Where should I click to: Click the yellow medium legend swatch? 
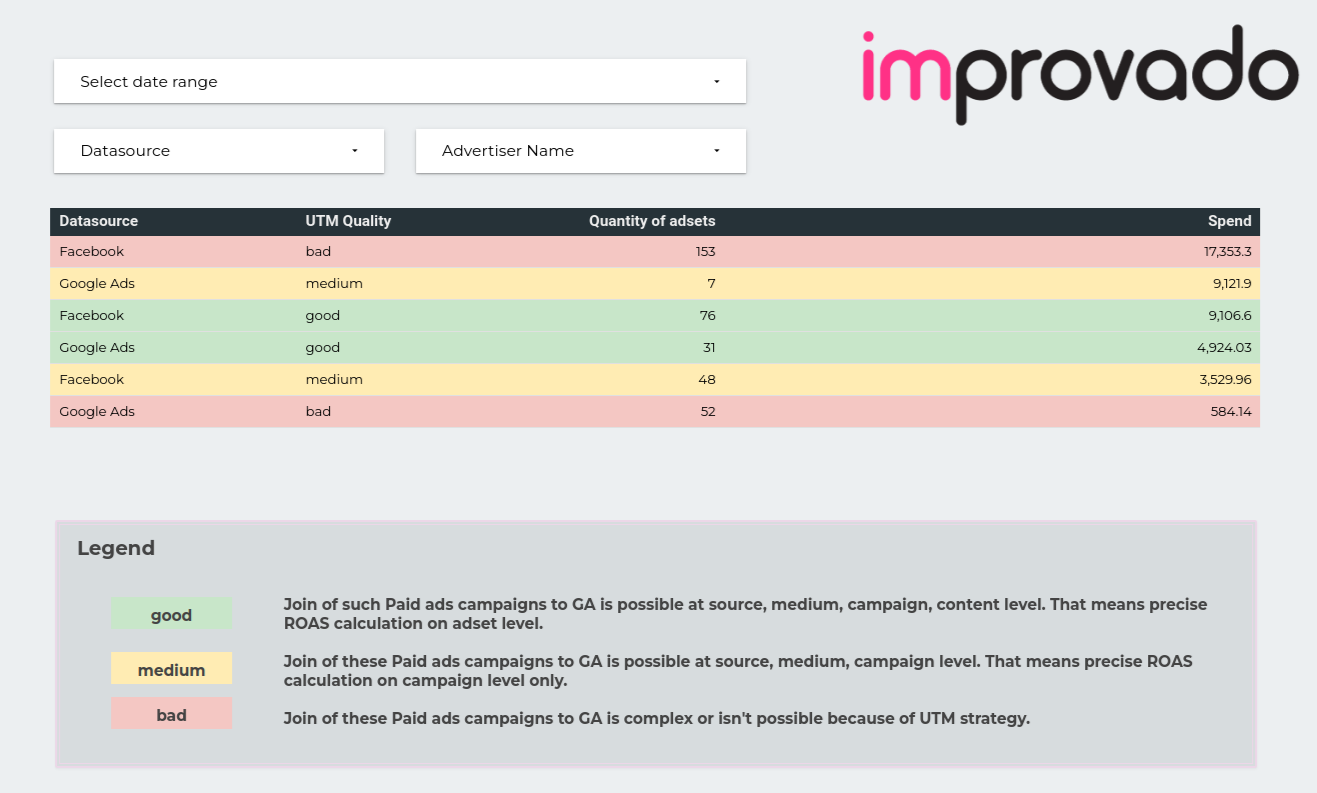pyautogui.click(x=171, y=668)
